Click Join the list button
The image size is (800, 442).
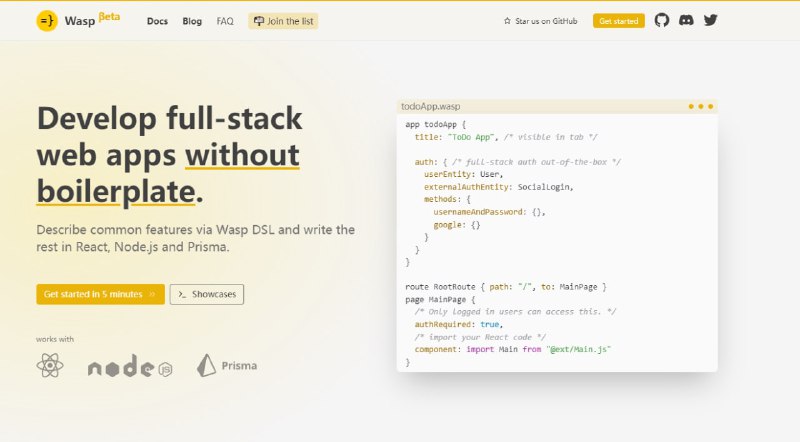pyautogui.click(x=283, y=21)
